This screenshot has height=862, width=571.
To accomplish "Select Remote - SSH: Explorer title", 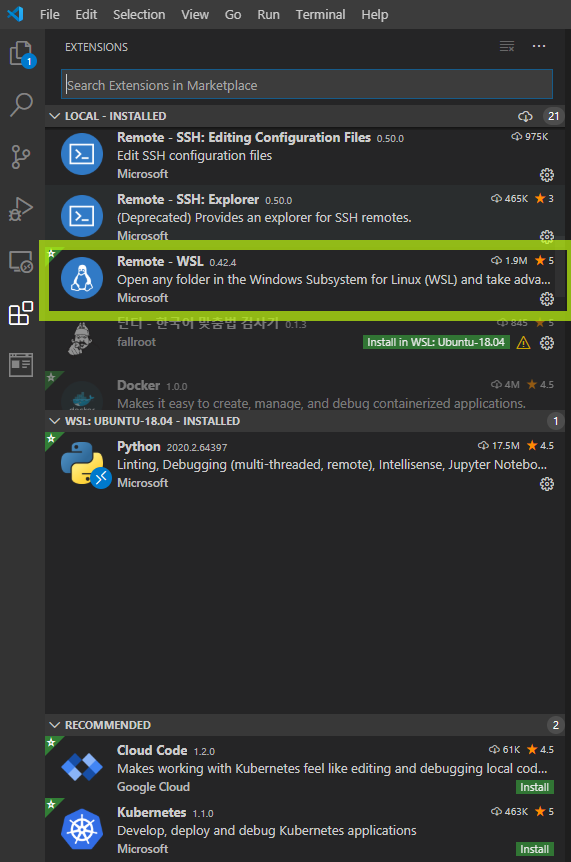I will tap(188, 200).
